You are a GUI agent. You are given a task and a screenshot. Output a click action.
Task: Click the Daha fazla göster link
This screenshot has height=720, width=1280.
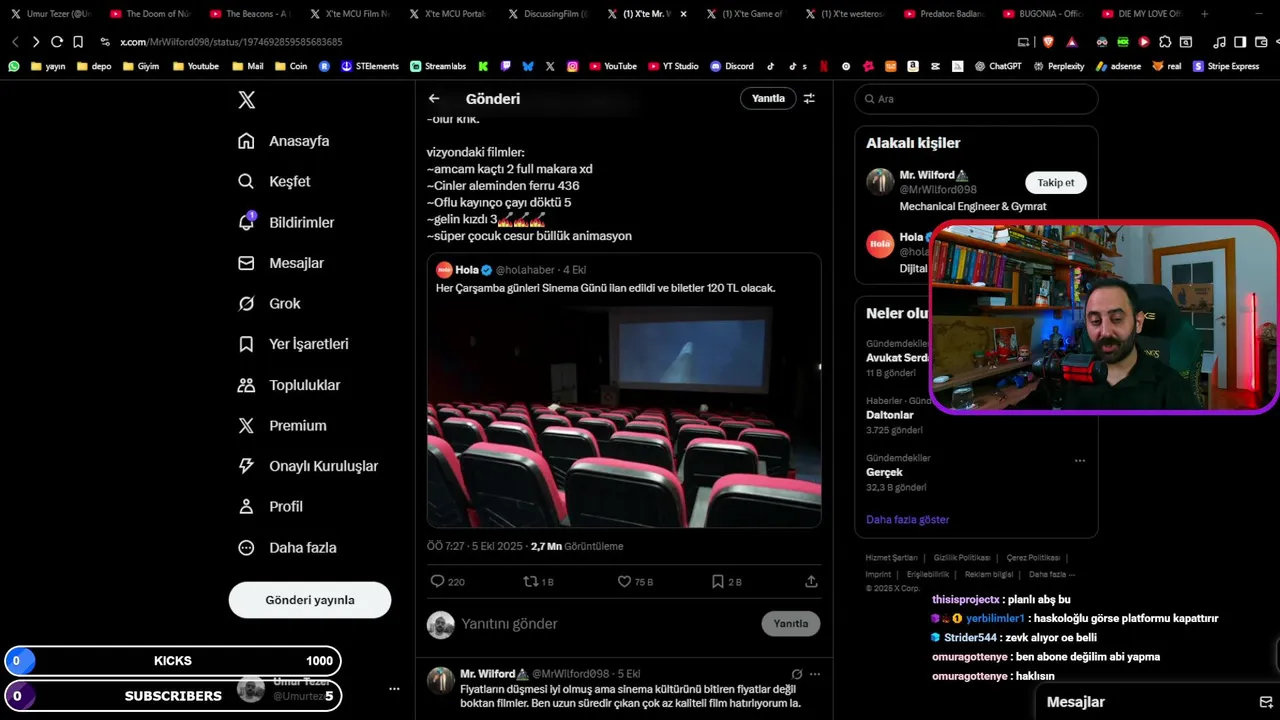click(907, 520)
